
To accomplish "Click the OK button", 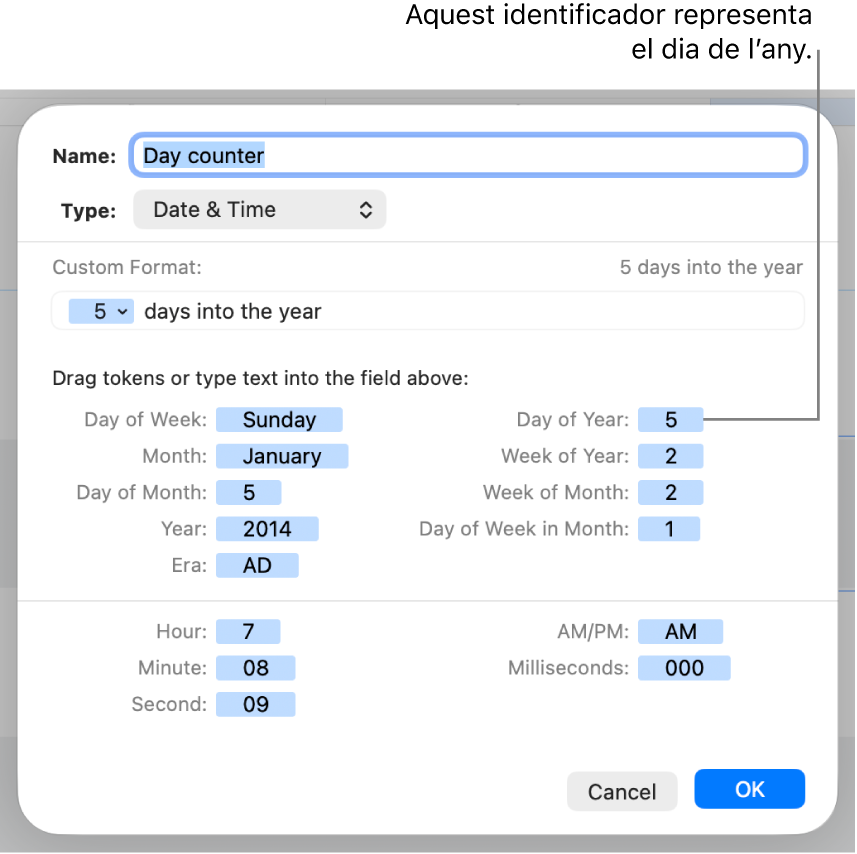I will tap(749, 789).
